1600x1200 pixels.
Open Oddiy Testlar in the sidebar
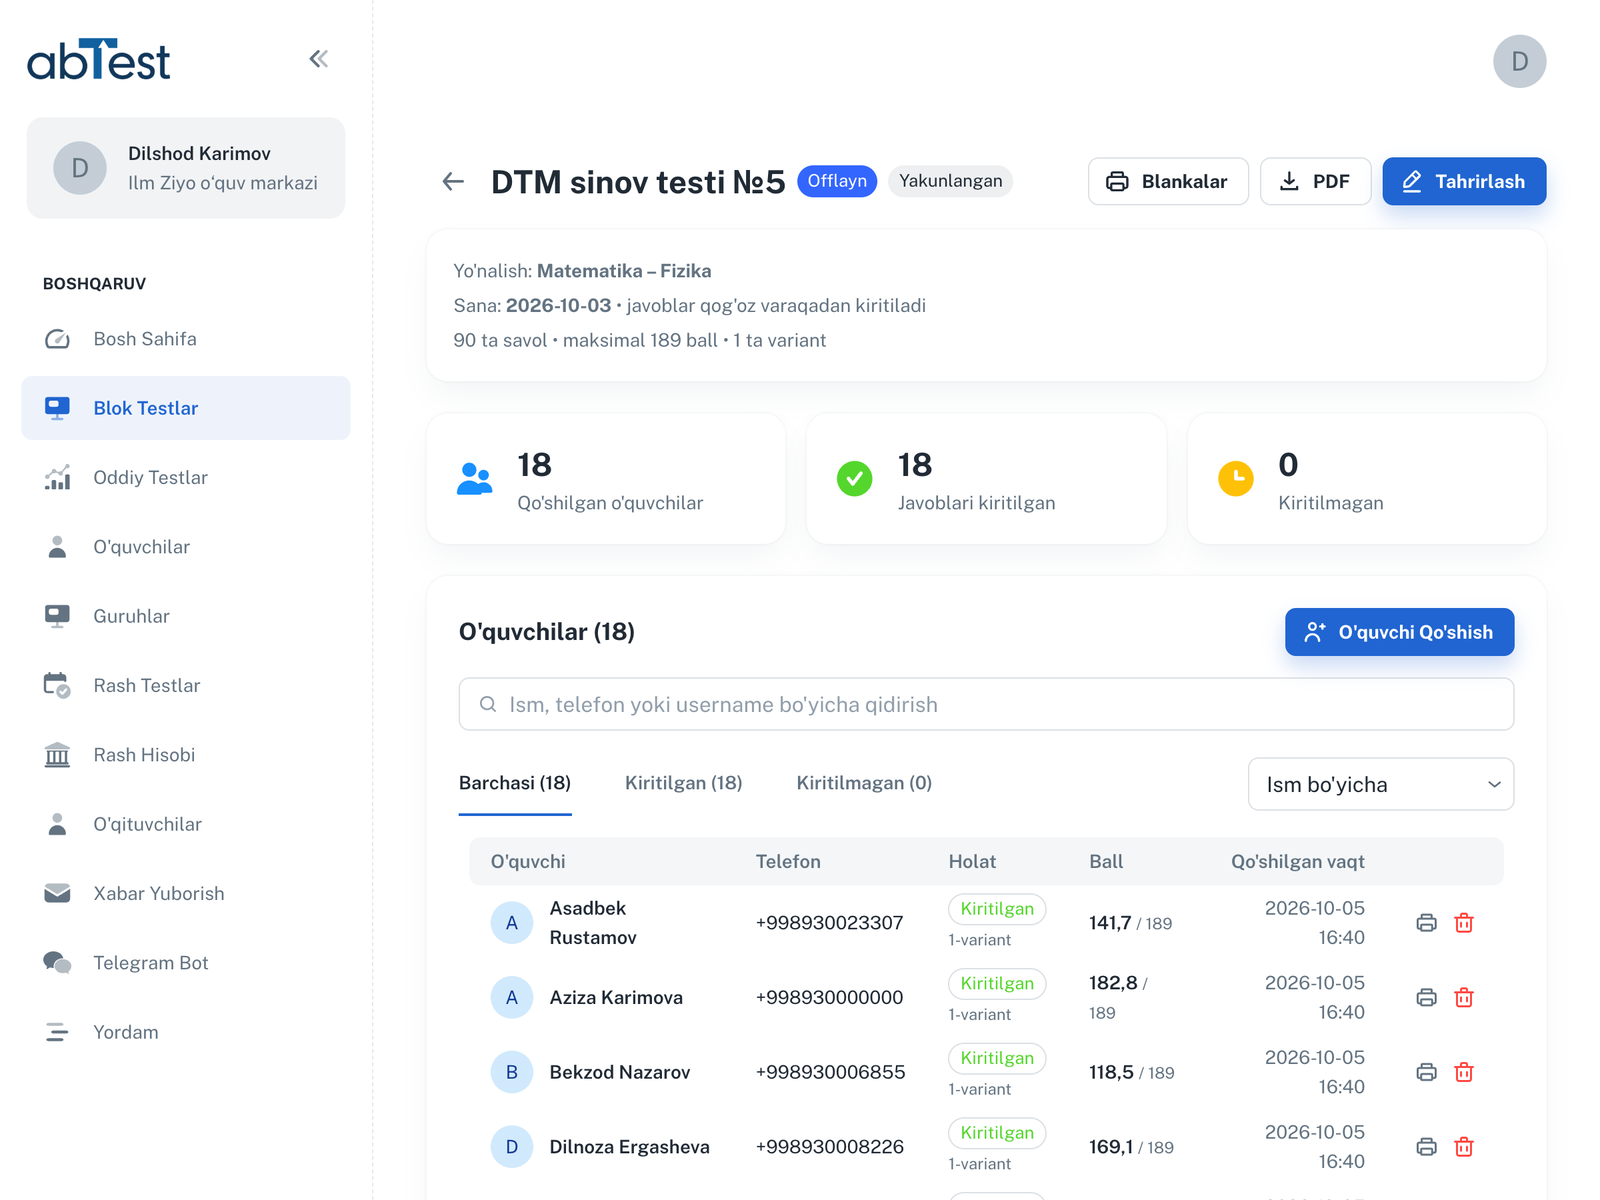tap(186, 477)
